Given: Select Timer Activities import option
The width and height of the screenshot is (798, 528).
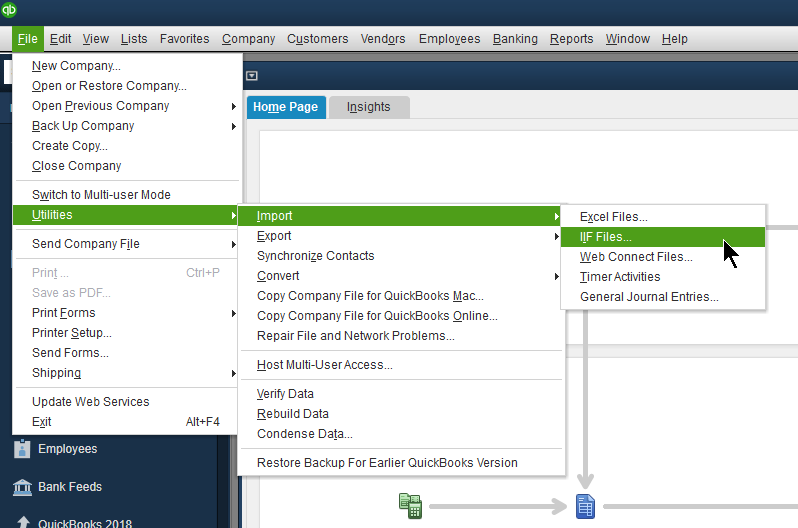Looking at the screenshot, I should point(663,277).
